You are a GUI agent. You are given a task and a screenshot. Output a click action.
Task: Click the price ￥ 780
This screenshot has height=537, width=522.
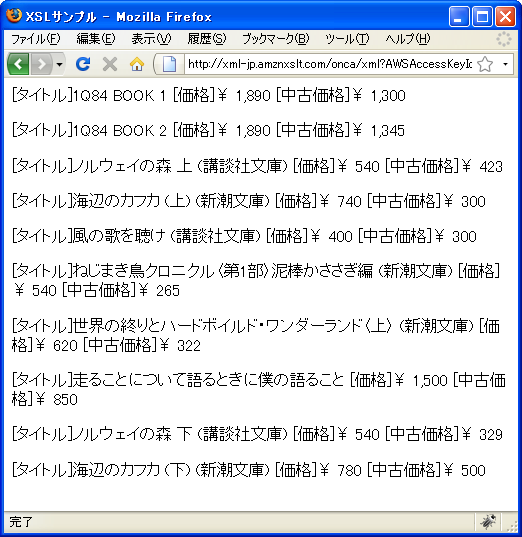click(x=341, y=470)
